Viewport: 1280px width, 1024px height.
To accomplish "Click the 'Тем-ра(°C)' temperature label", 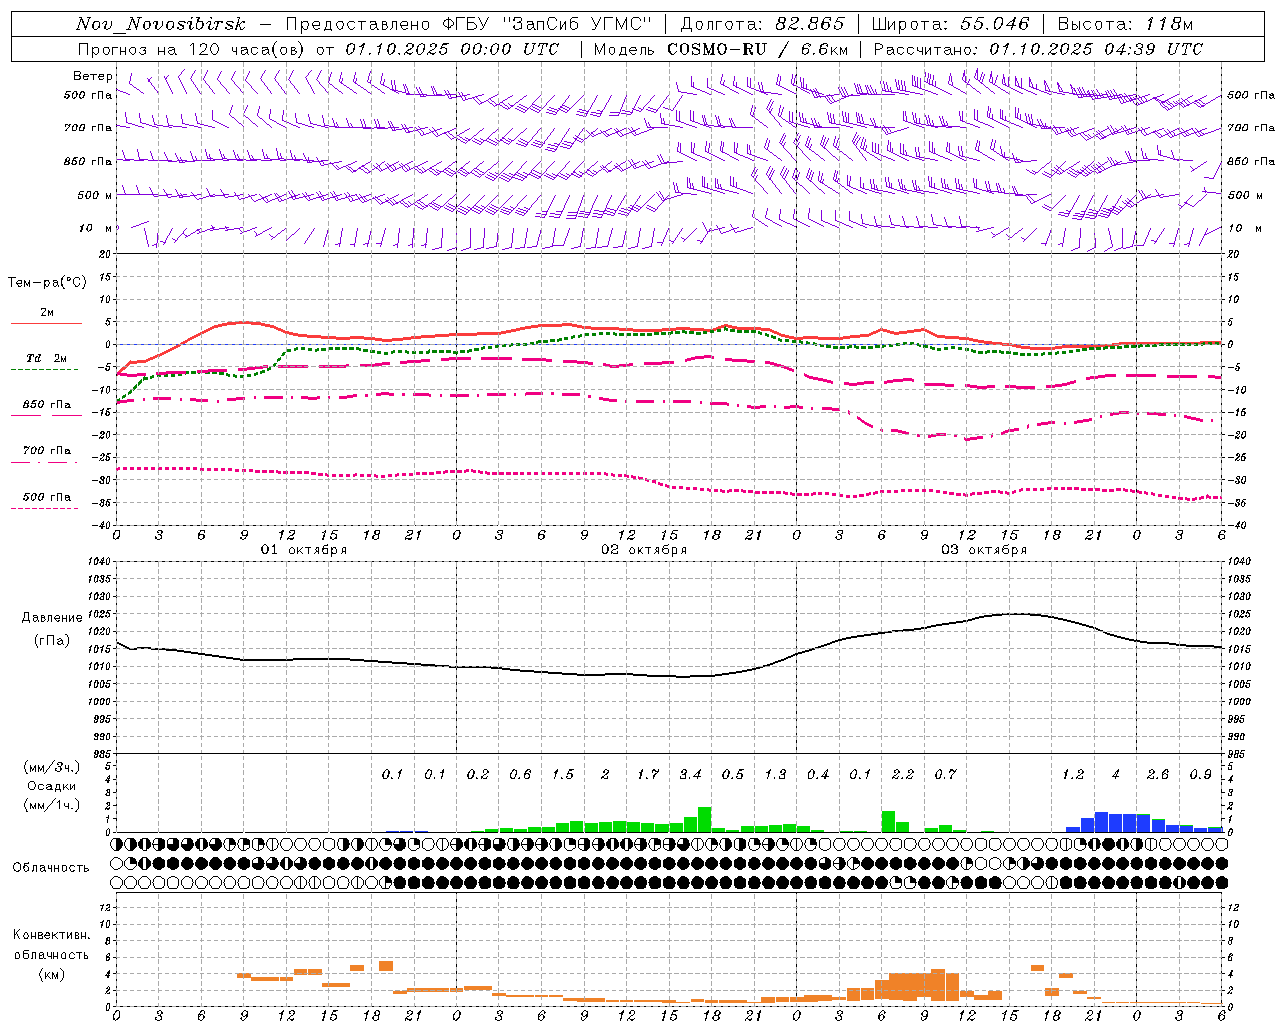I will (47, 283).
